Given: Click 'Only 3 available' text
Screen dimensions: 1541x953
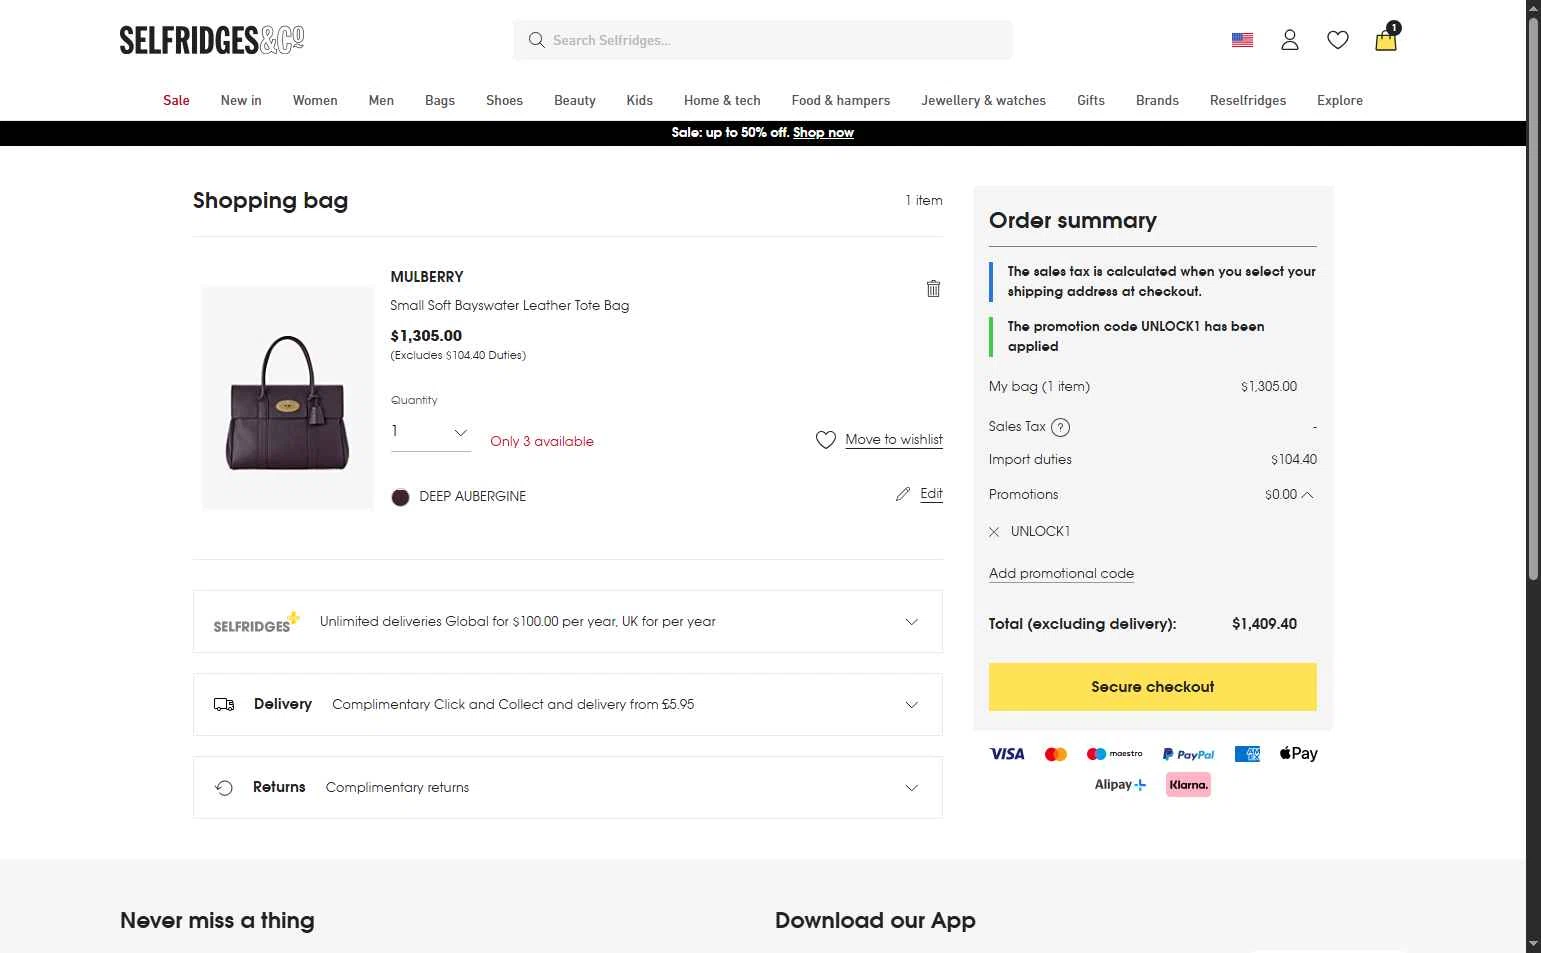Looking at the screenshot, I should point(542,442).
